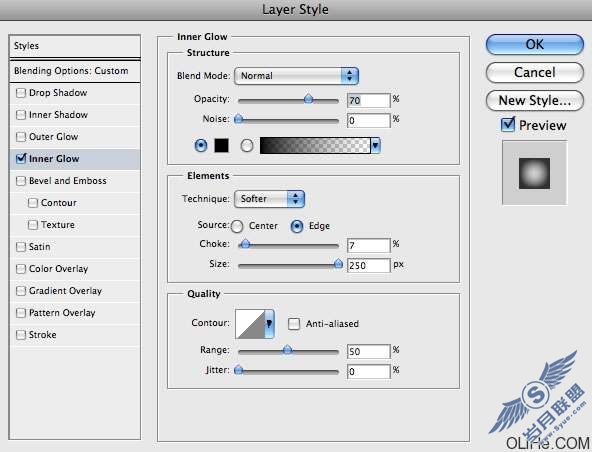Toggle the Preview checkbox
The height and width of the screenshot is (452, 592).
(x=508, y=124)
